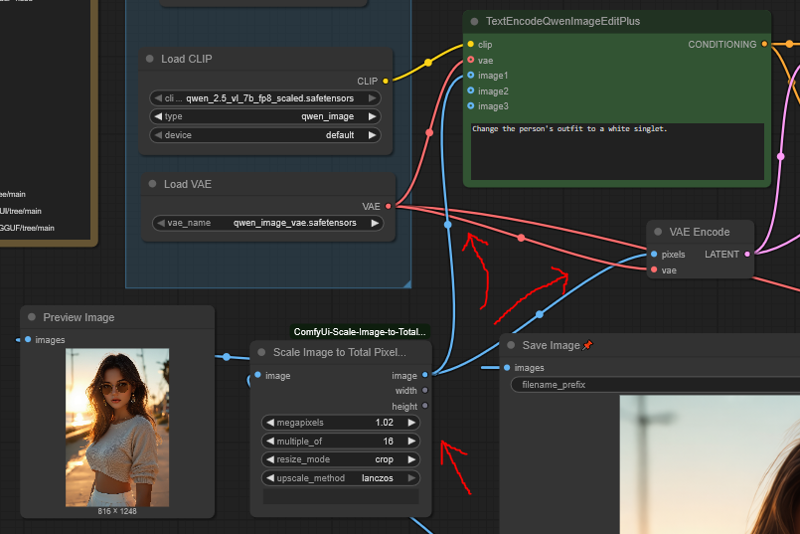This screenshot has width=800, height=534.
Task: Click the pink LATENT output socket on VAE Encode
Action: (x=747, y=254)
